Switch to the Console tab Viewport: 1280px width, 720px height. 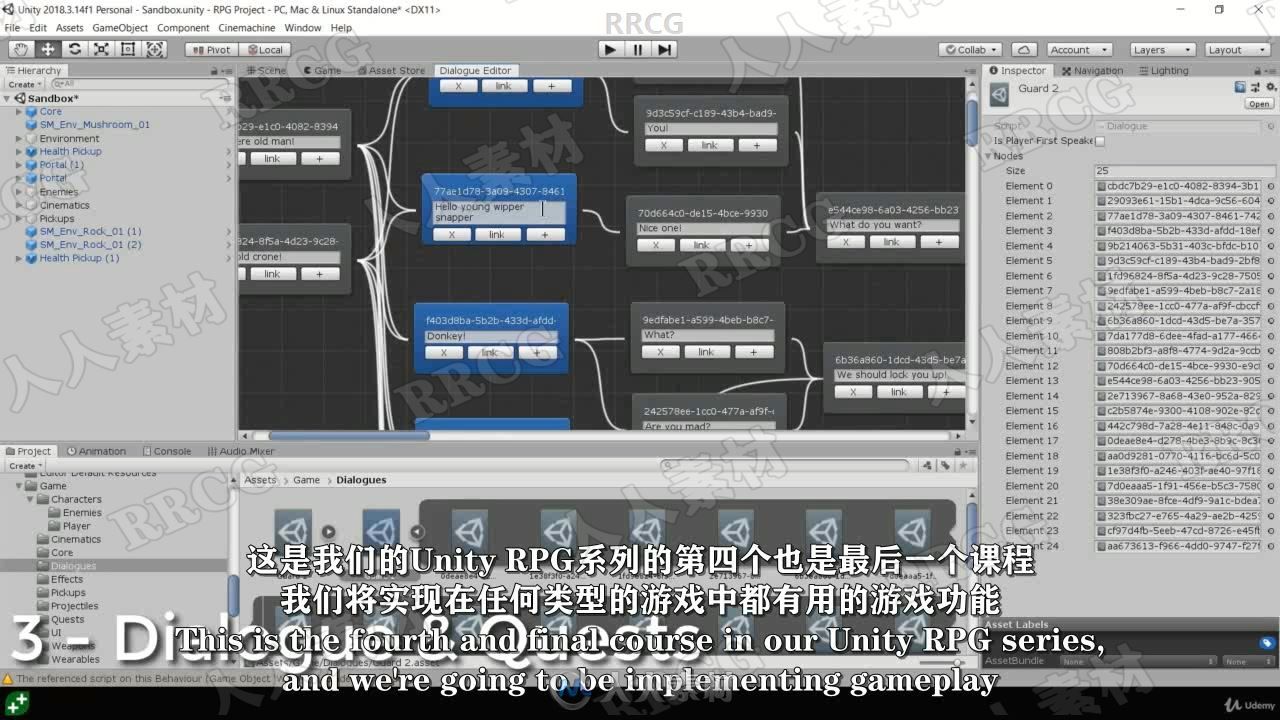point(166,451)
